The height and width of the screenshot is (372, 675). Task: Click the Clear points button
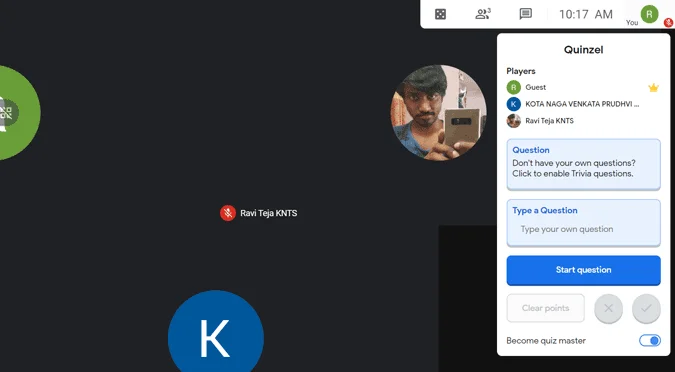coord(545,308)
